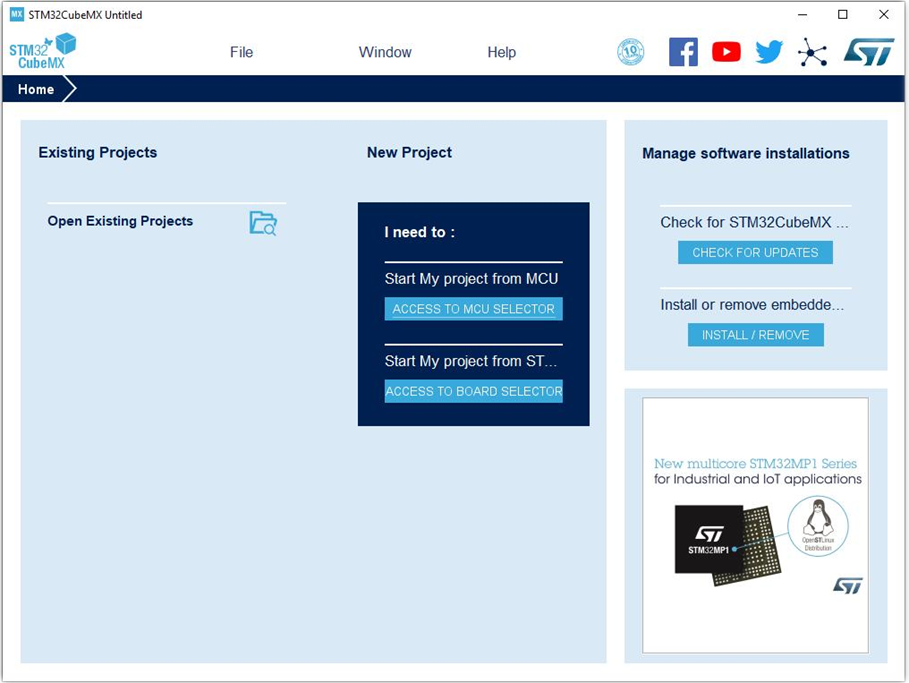
Task: Click the 'Start My project from ST...' text
Action: point(471,361)
